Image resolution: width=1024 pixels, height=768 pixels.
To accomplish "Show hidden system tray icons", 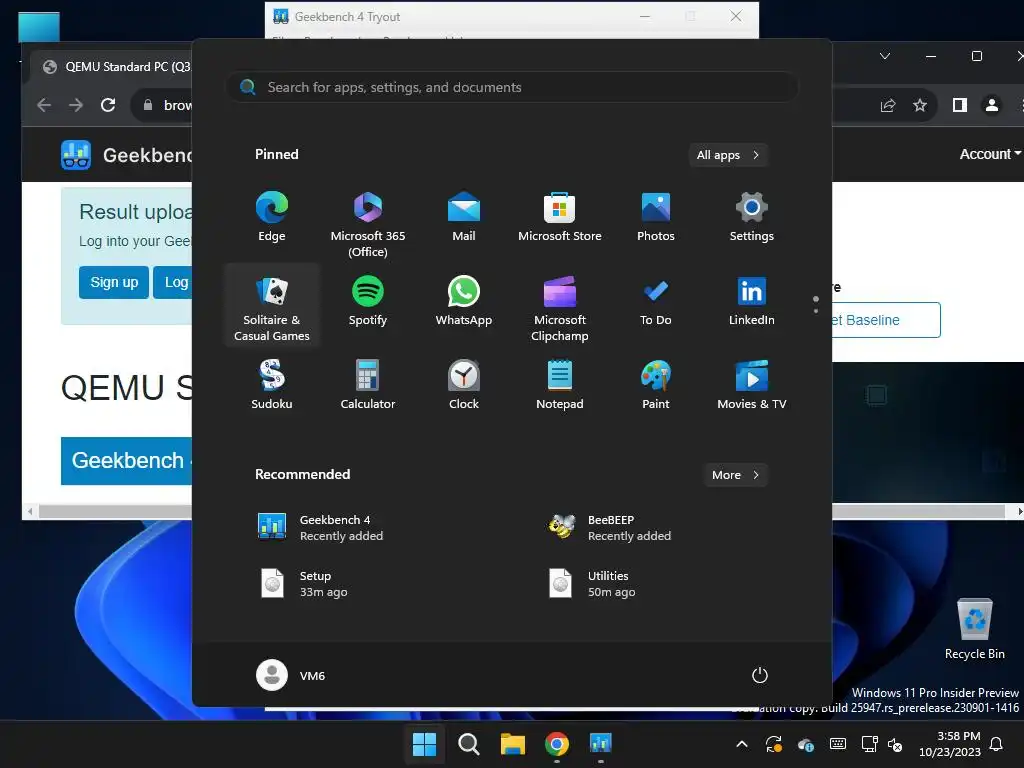I will click(x=742, y=744).
